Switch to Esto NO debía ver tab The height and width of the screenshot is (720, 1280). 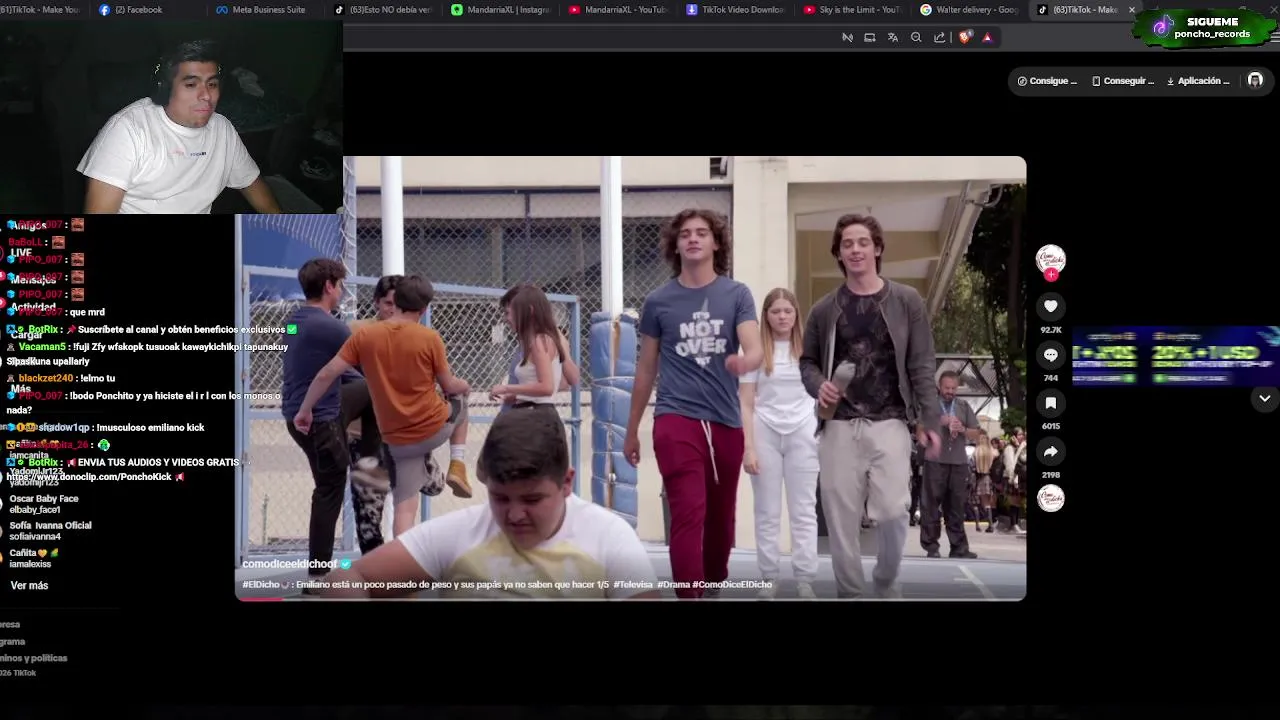coord(383,10)
